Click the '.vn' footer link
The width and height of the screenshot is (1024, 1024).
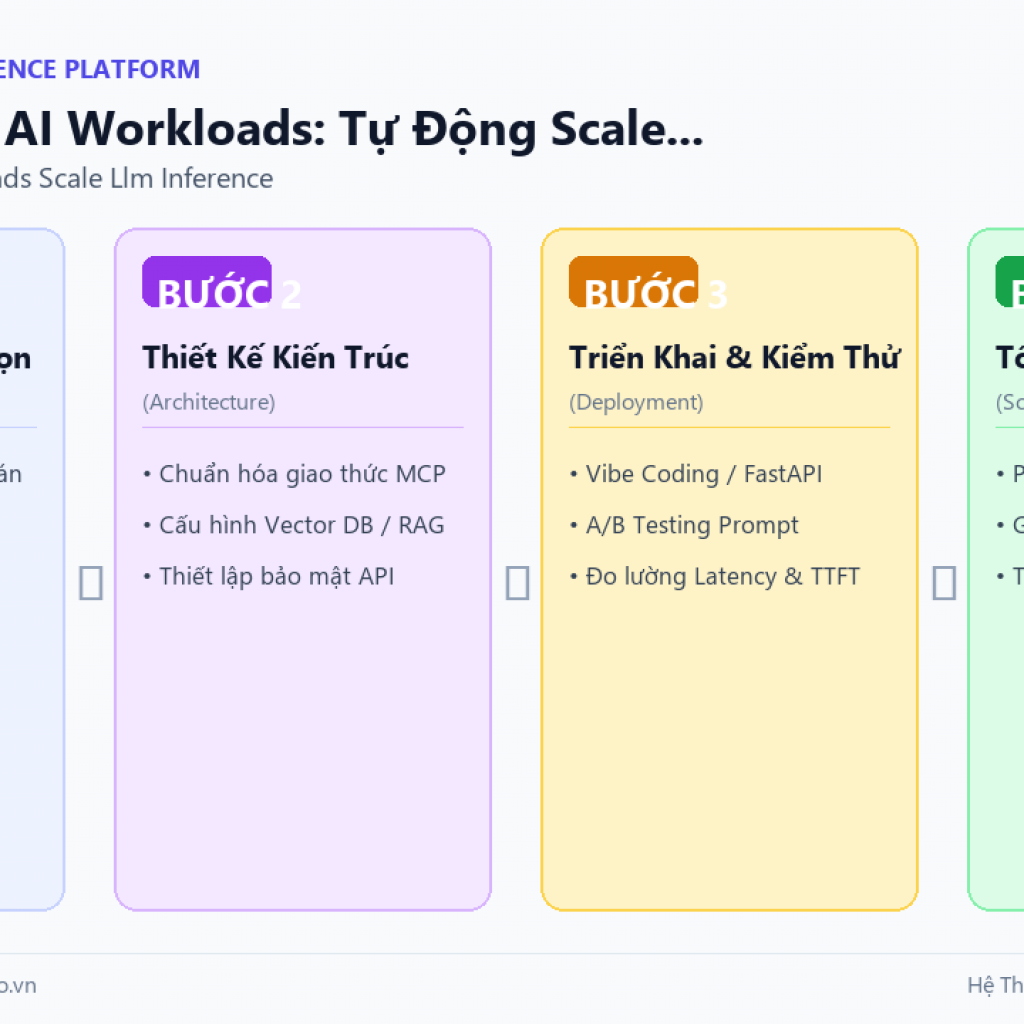tap(18, 985)
